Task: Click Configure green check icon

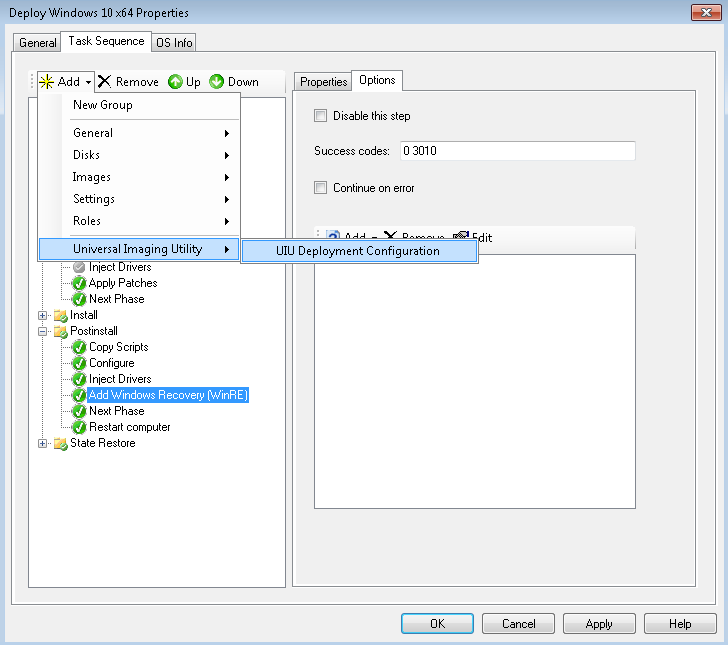Action: 79,363
